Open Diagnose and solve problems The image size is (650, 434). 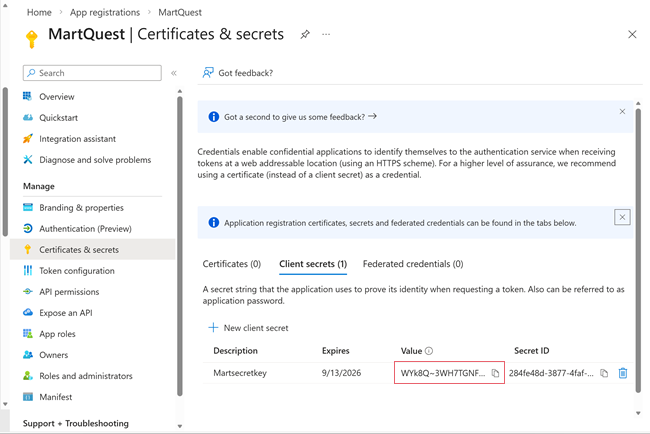95,160
